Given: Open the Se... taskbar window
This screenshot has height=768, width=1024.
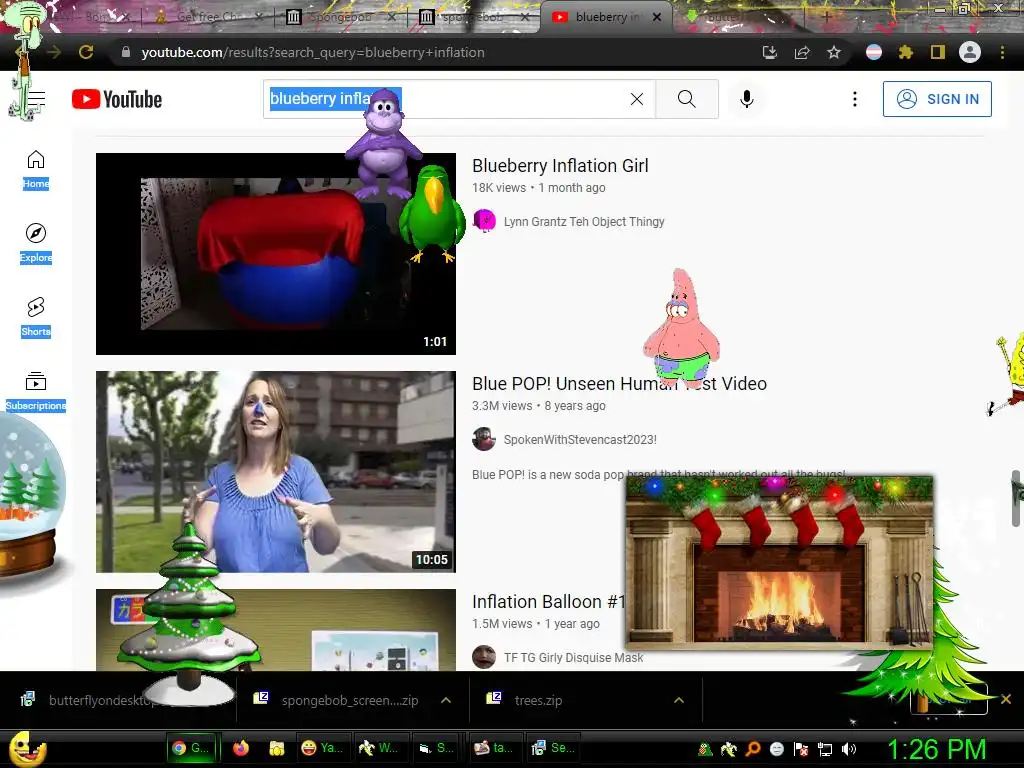Looking at the screenshot, I should [552, 748].
